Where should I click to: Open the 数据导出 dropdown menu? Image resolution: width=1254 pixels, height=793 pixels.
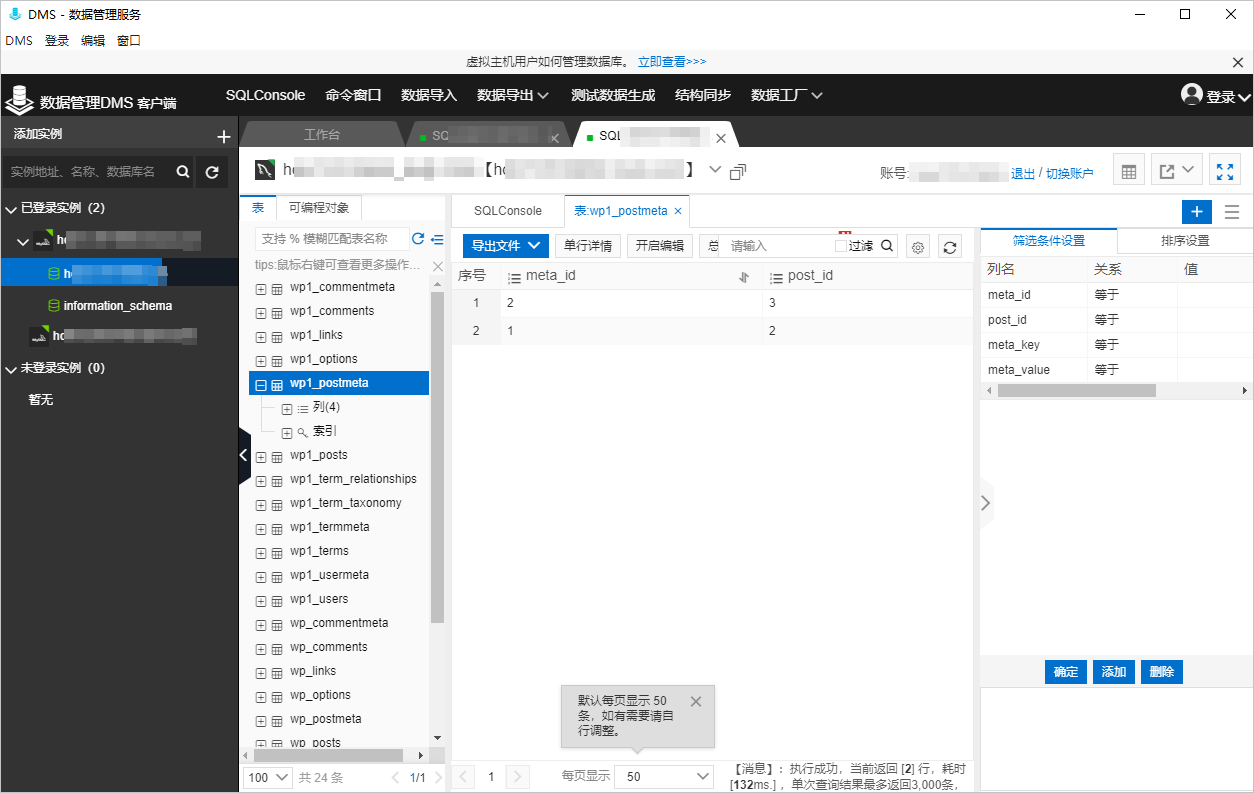click(x=513, y=95)
